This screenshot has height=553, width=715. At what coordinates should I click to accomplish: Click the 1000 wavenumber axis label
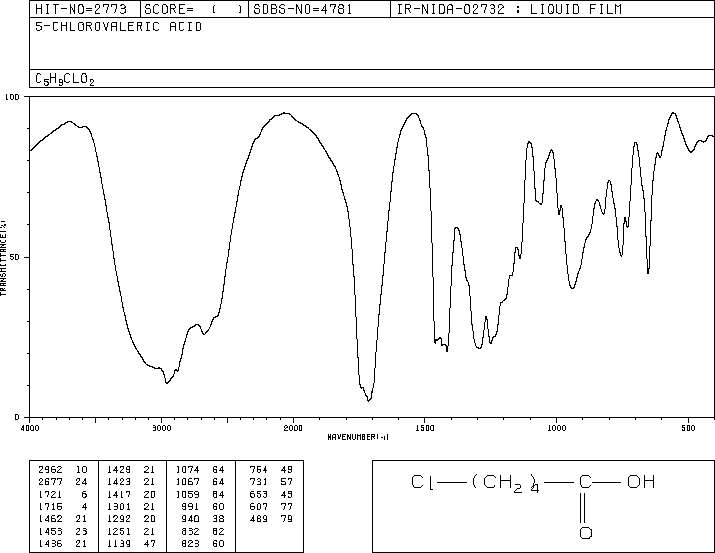click(x=556, y=428)
